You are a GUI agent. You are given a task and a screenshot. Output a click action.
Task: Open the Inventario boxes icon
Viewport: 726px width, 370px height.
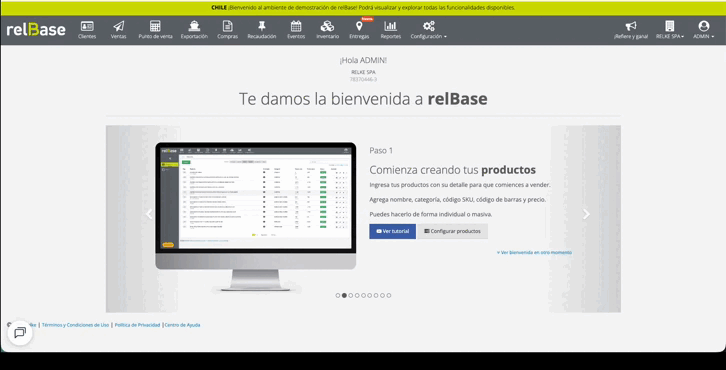click(327, 26)
